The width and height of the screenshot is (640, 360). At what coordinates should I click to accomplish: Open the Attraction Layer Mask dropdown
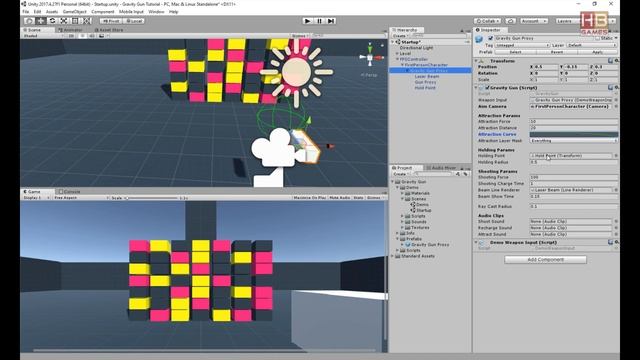(573, 140)
